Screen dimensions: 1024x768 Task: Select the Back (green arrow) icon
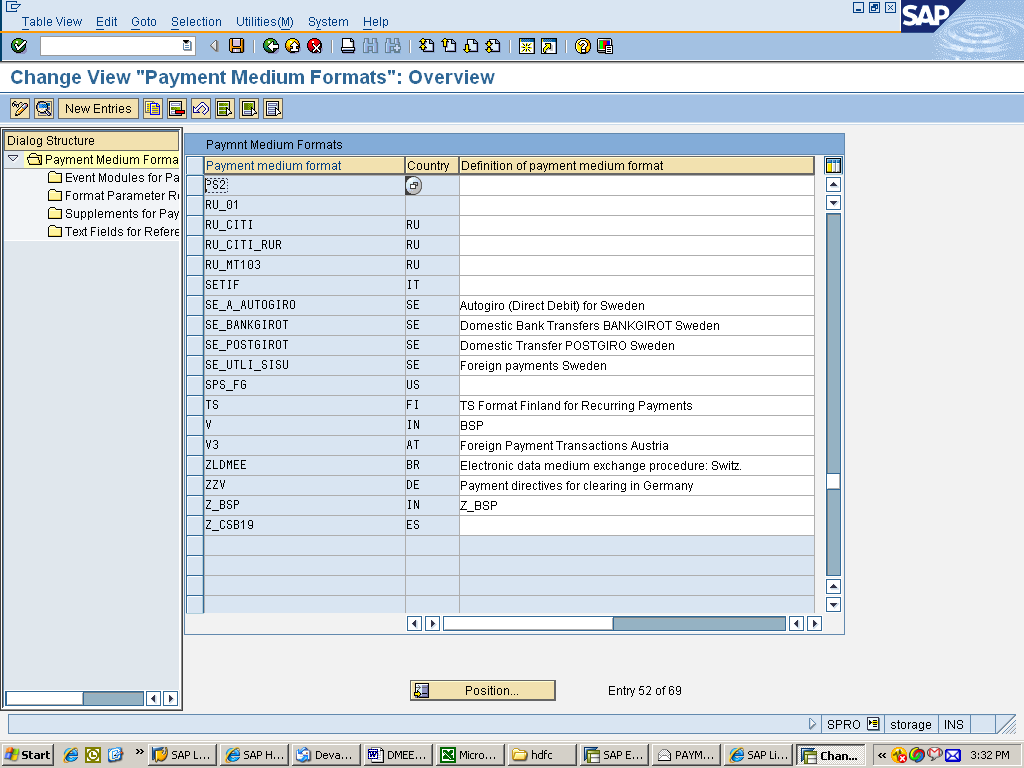coord(270,44)
